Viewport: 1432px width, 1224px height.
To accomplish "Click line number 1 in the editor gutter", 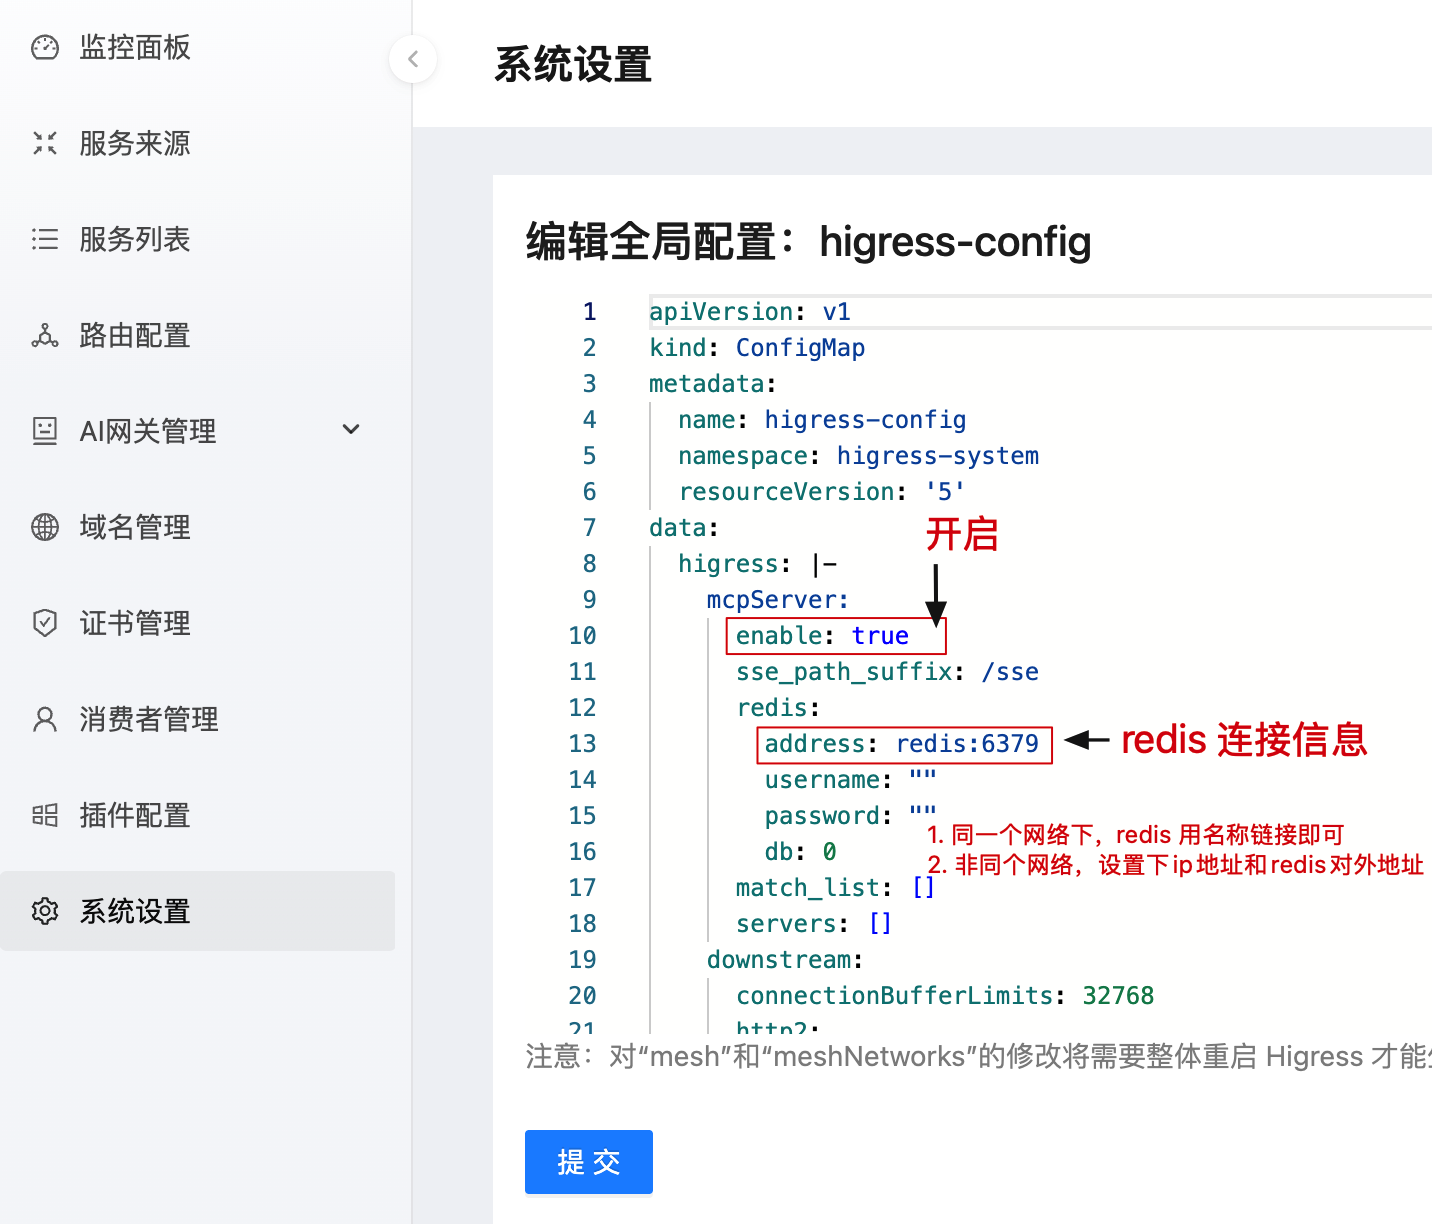I will pos(589,312).
